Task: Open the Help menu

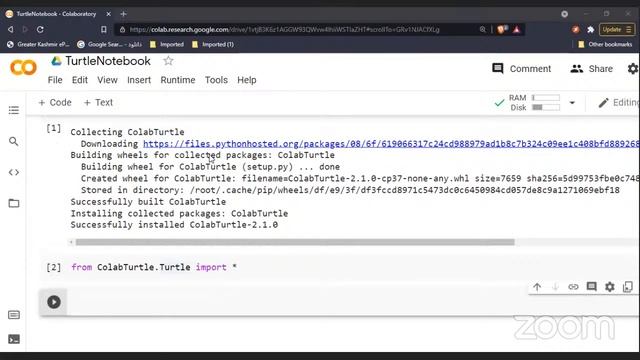Action: point(247,80)
